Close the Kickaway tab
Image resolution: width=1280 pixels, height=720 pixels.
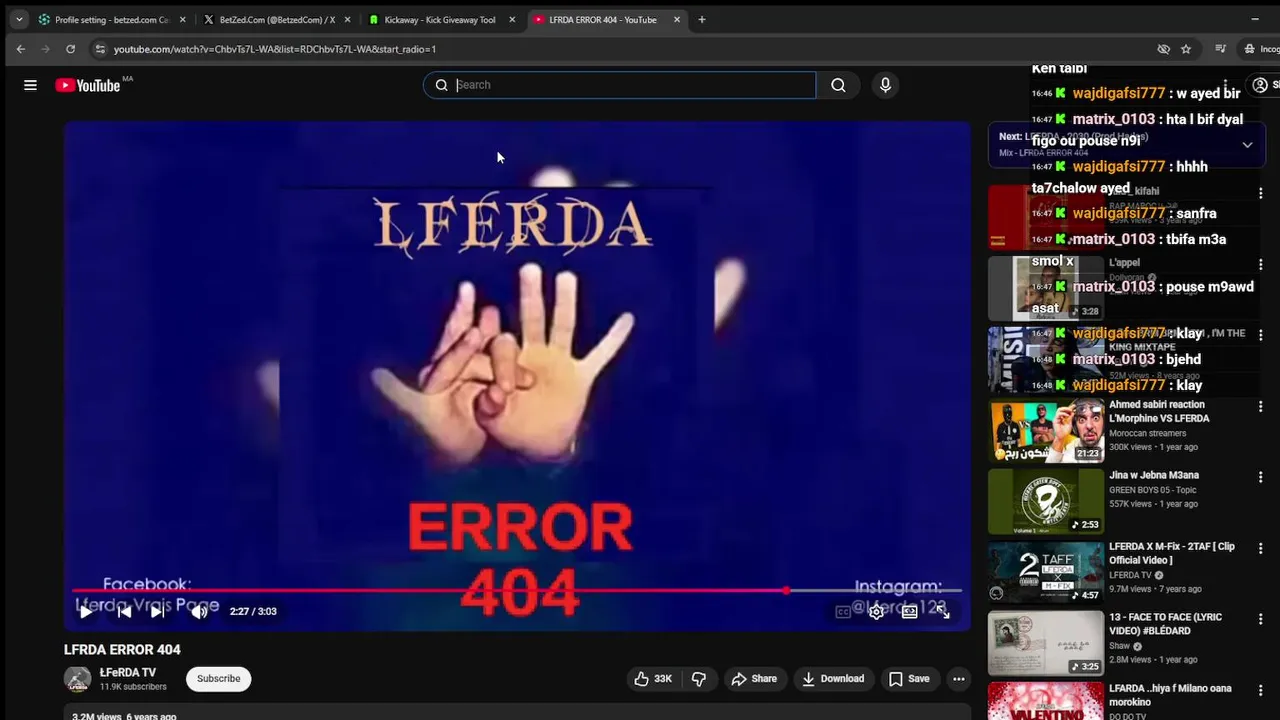coord(512,19)
